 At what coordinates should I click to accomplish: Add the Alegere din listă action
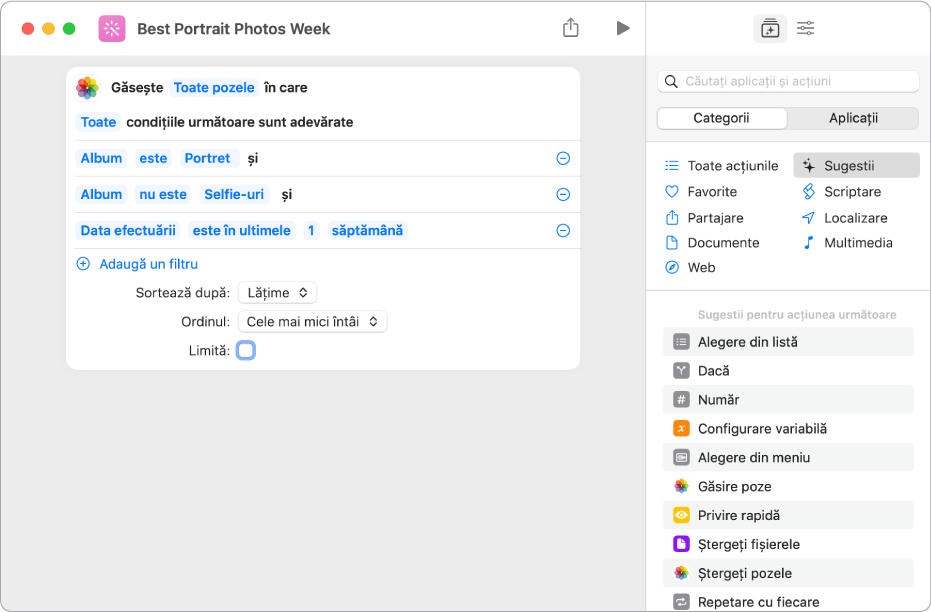(747, 342)
